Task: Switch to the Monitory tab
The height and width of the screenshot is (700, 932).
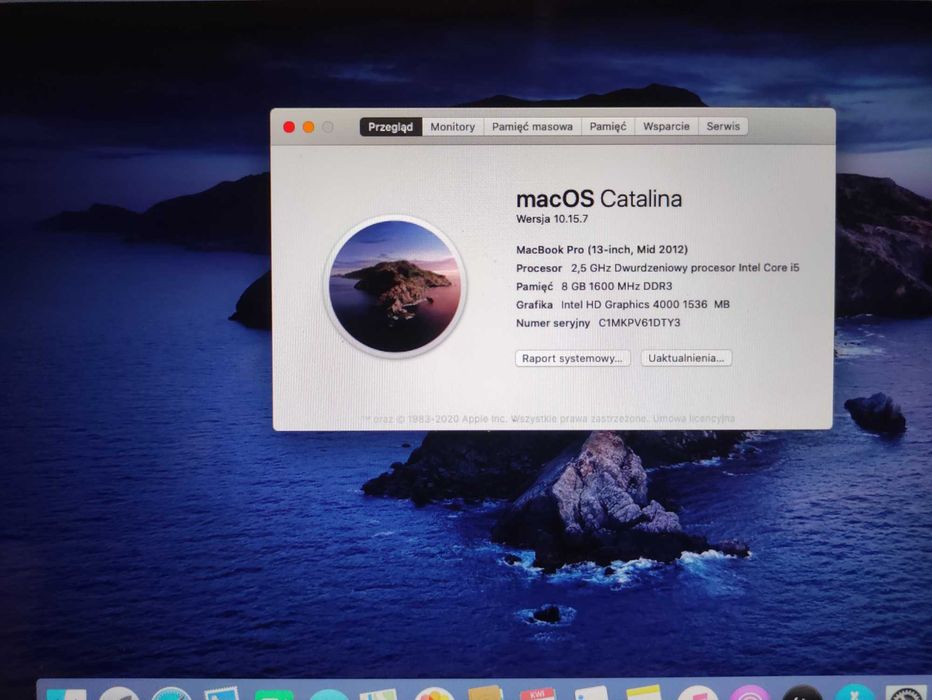Action: pos(452,127)
